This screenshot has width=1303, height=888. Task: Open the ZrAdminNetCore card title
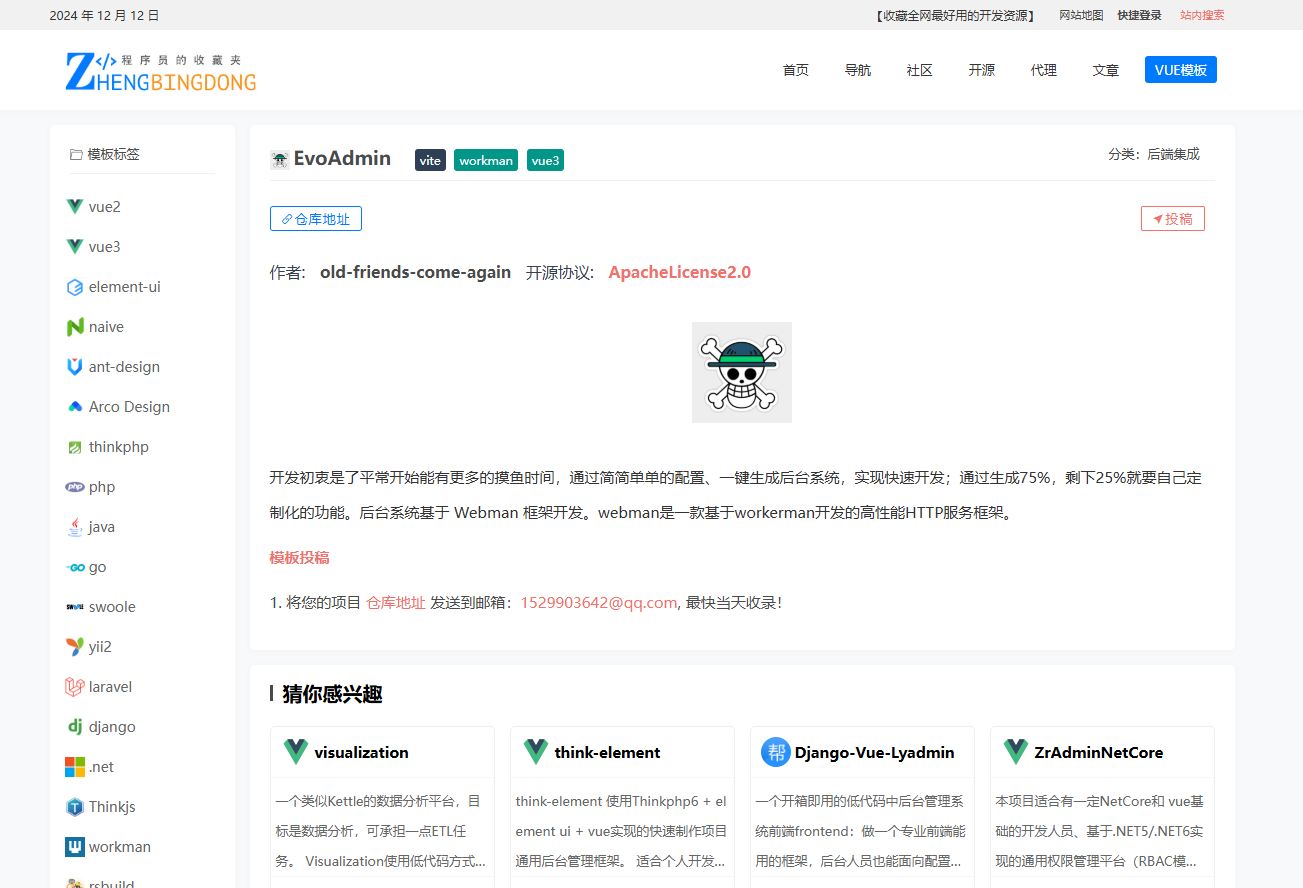point(1099,752)
